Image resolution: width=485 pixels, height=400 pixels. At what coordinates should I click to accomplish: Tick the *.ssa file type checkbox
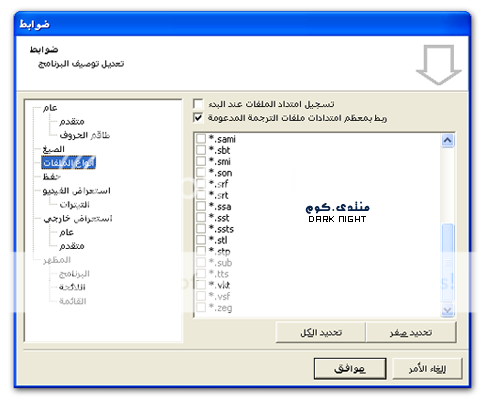click(x=201, y=206)
